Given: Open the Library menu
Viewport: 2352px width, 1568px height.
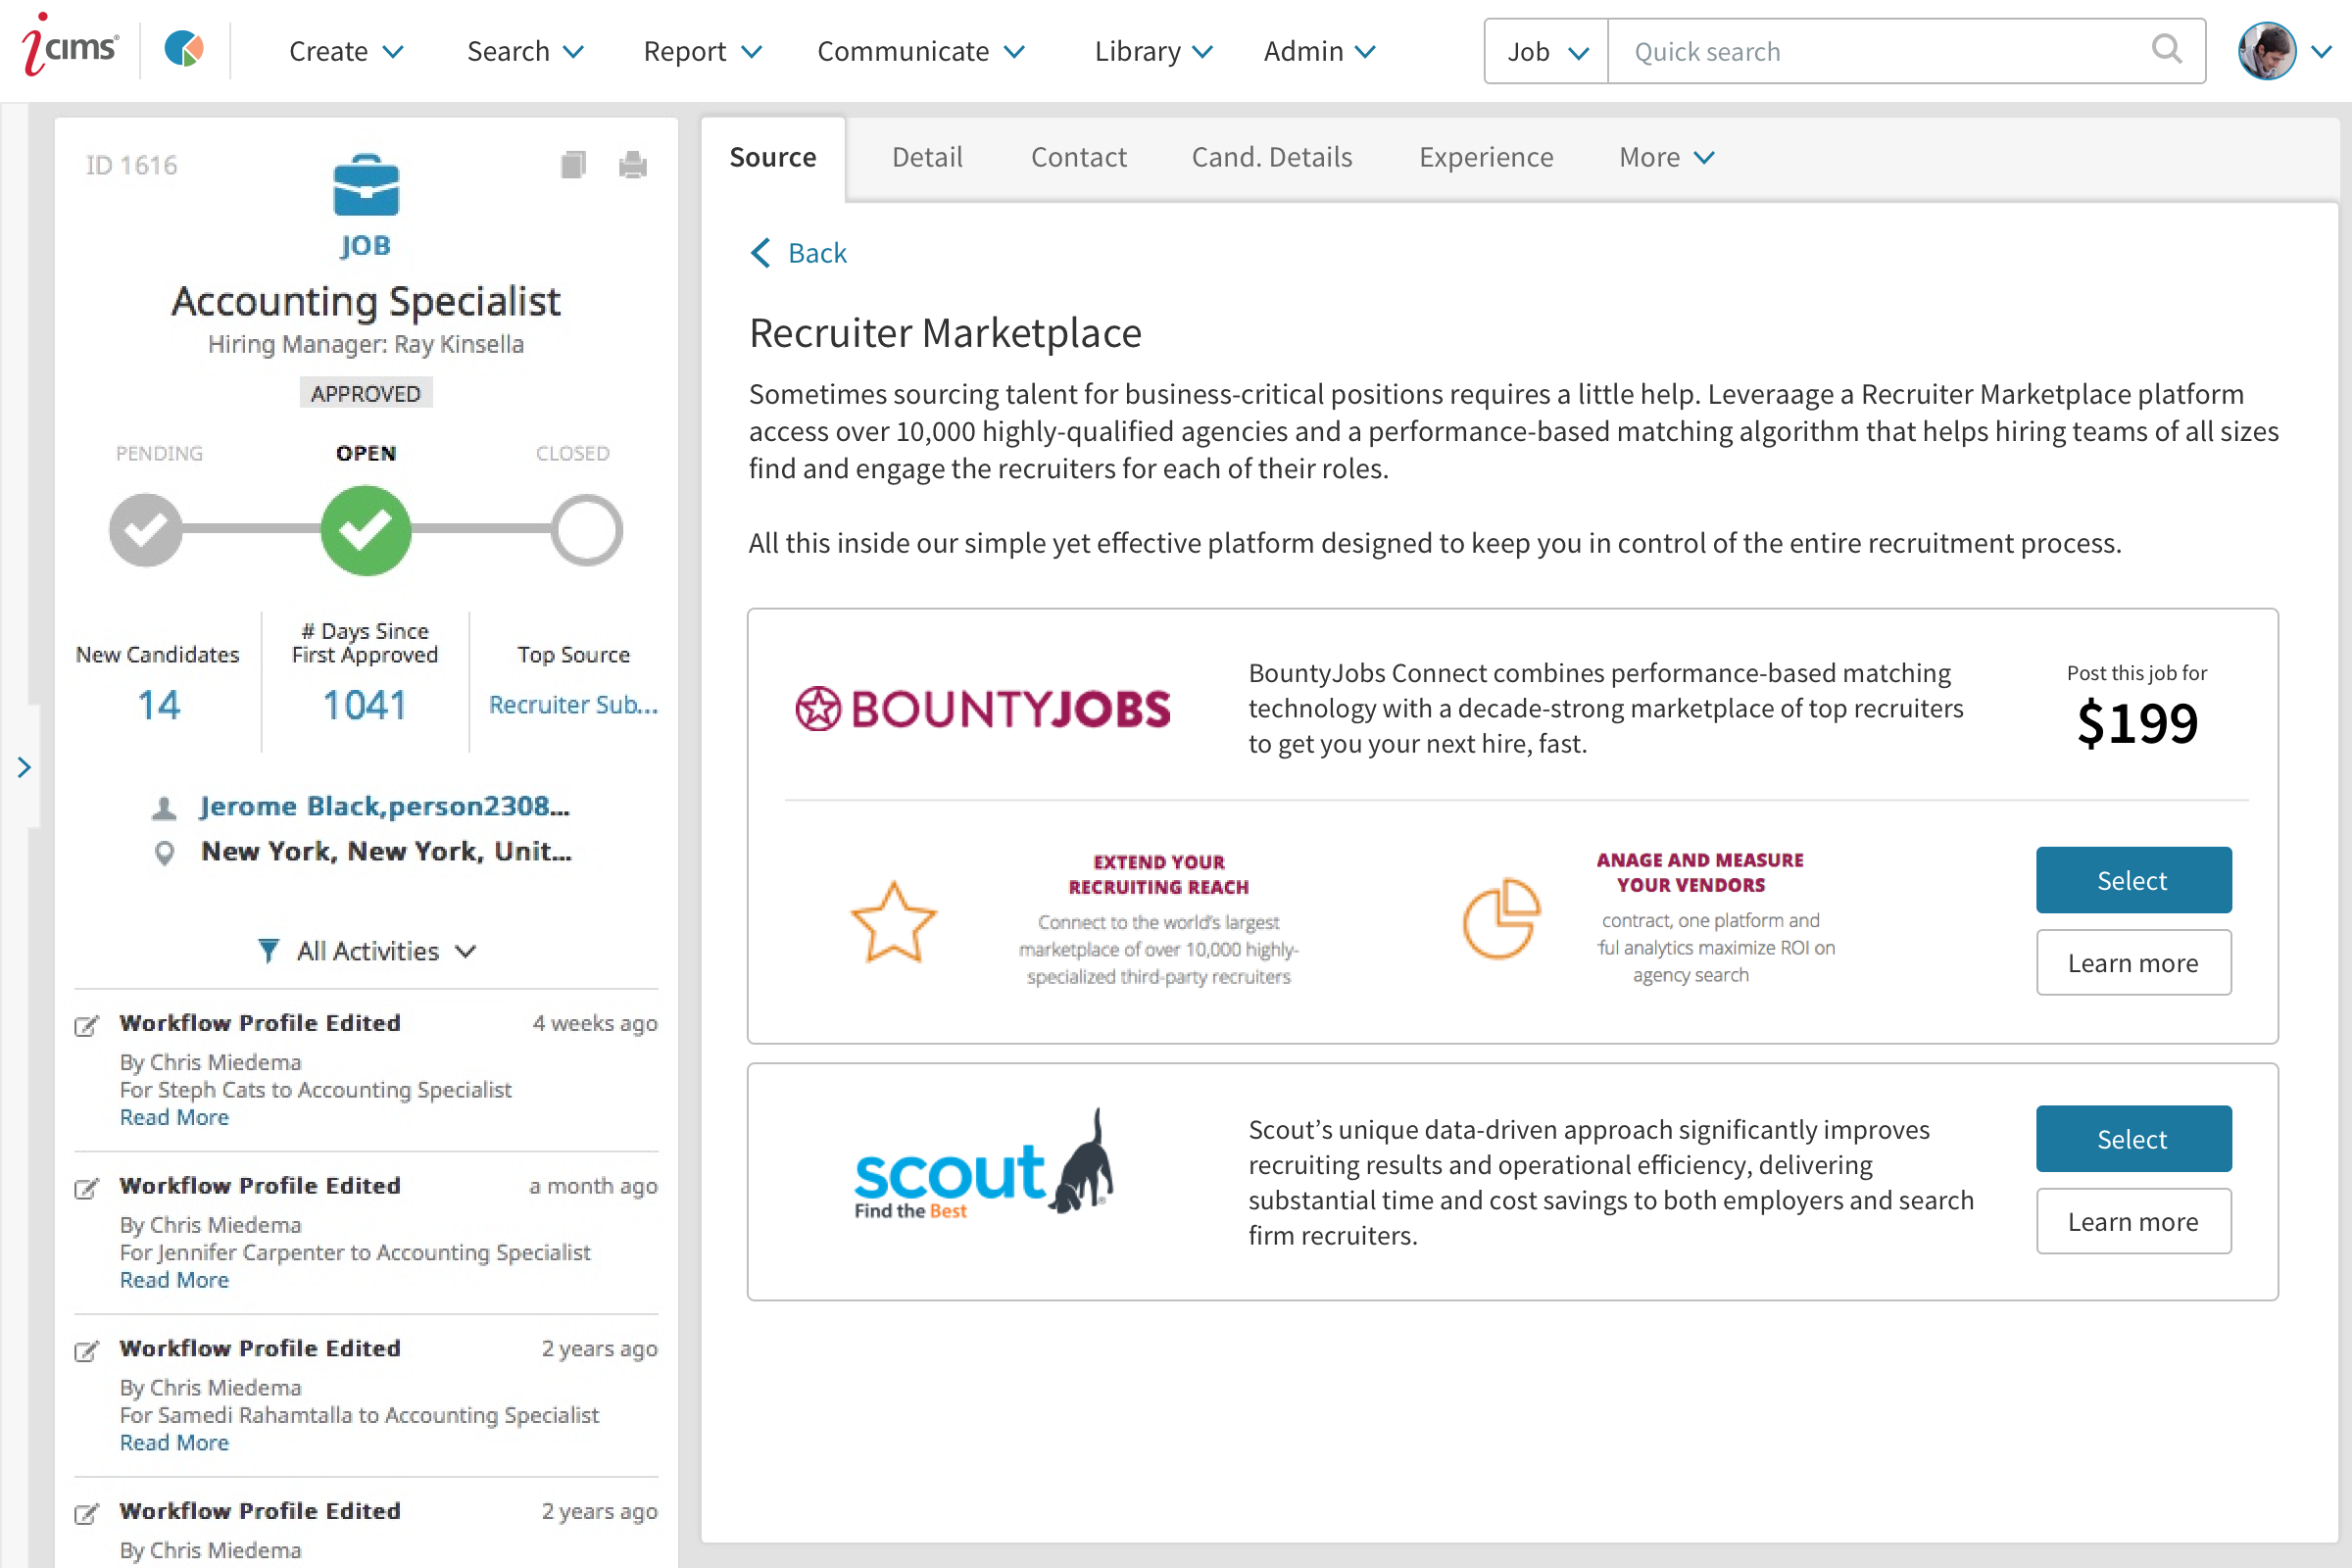Looking at the screenshot, I should (x=1154, y=51).
